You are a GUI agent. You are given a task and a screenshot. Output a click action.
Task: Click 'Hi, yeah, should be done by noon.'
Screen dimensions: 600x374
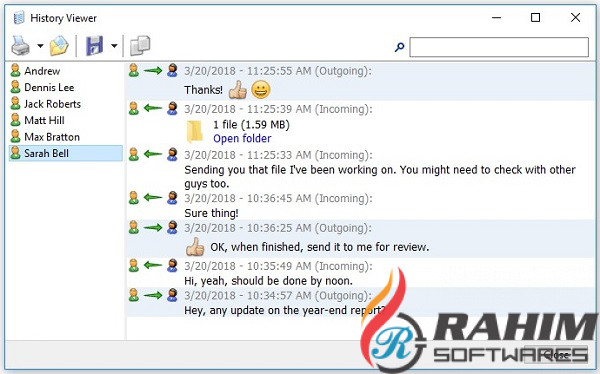click(268, 281)
